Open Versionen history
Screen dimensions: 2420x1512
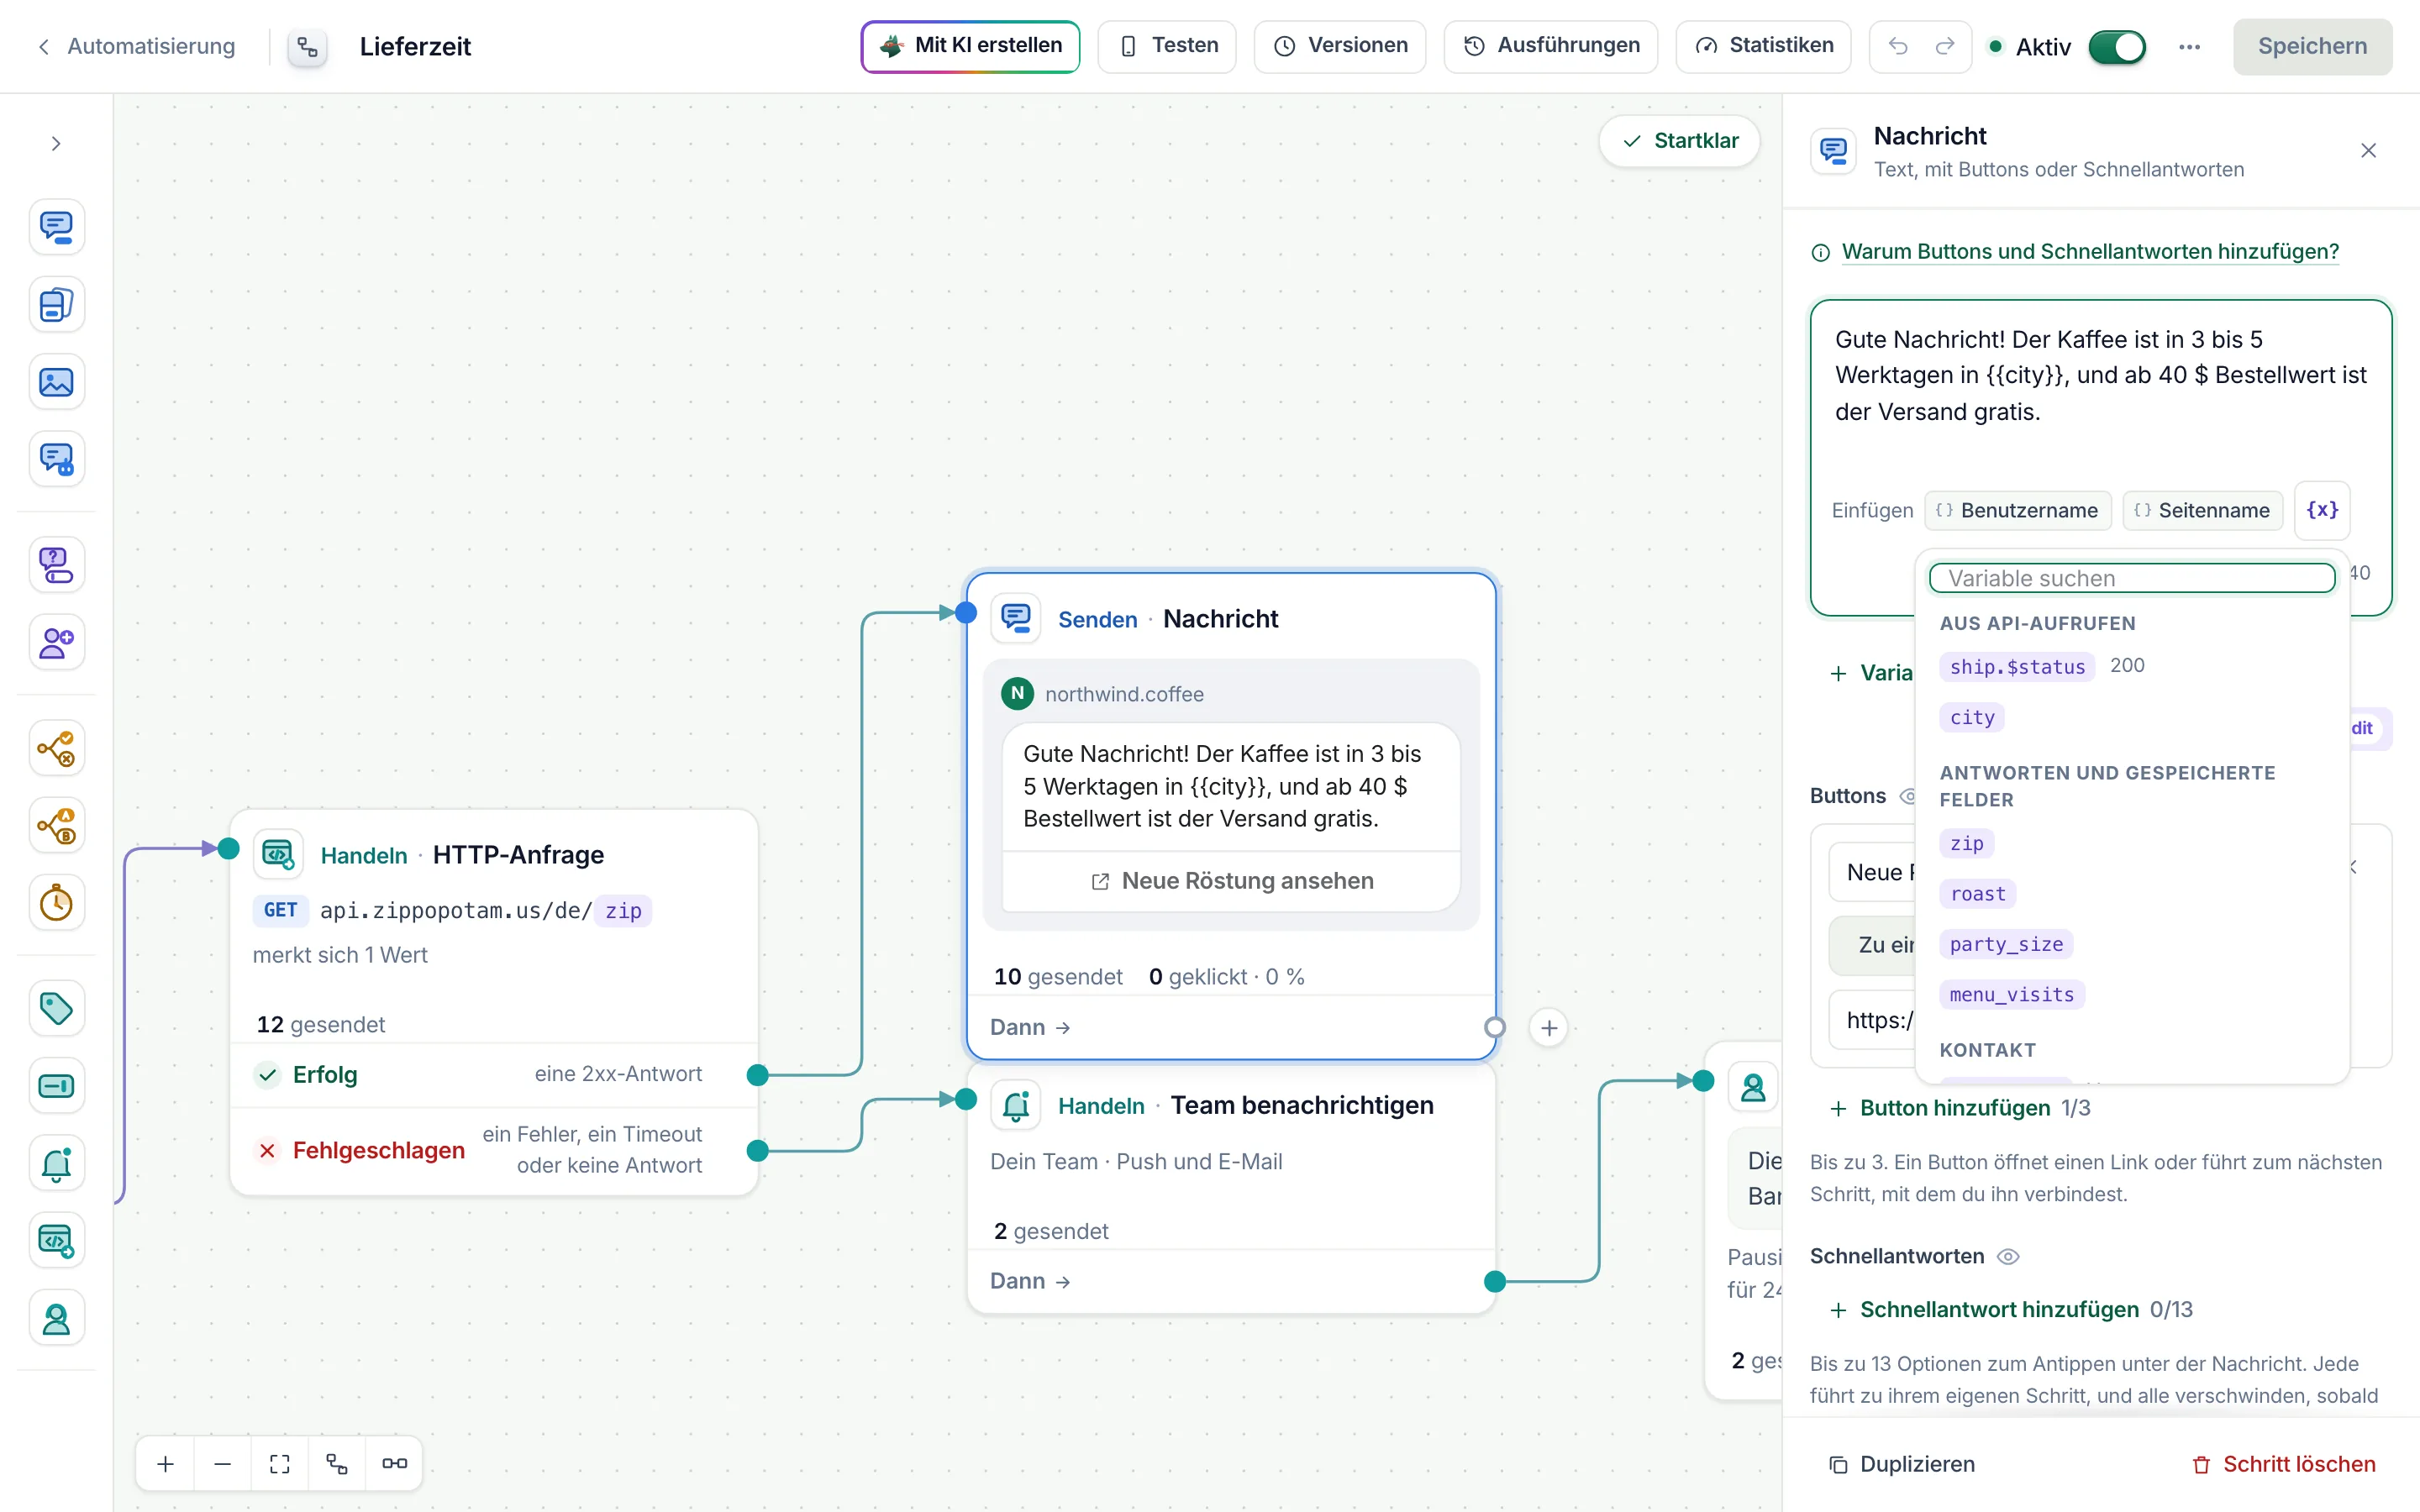click(x=1340, y=46)
